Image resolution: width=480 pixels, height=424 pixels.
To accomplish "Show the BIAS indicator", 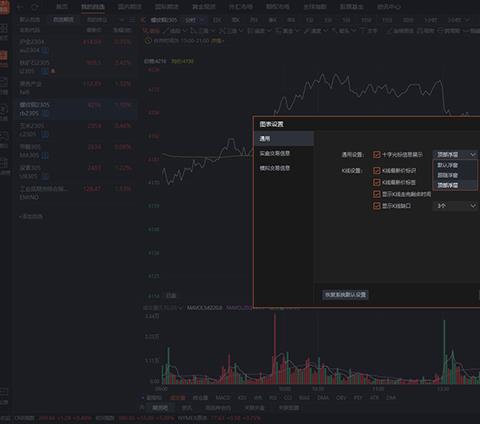I will [304, 398].
